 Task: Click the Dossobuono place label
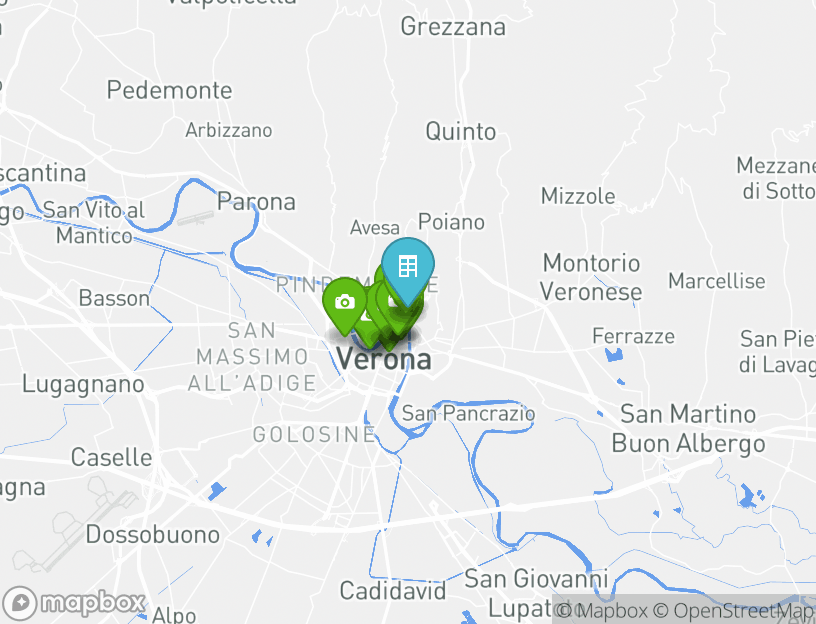(152, 534)
